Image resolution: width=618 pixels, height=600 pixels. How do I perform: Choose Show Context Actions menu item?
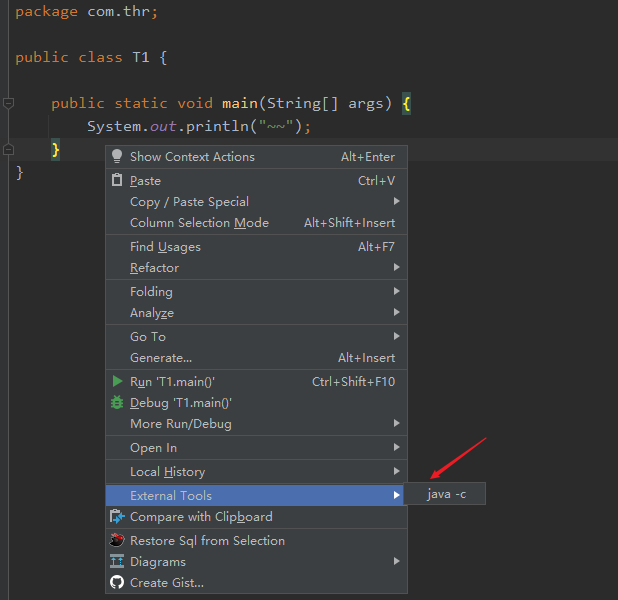(257, 157)
